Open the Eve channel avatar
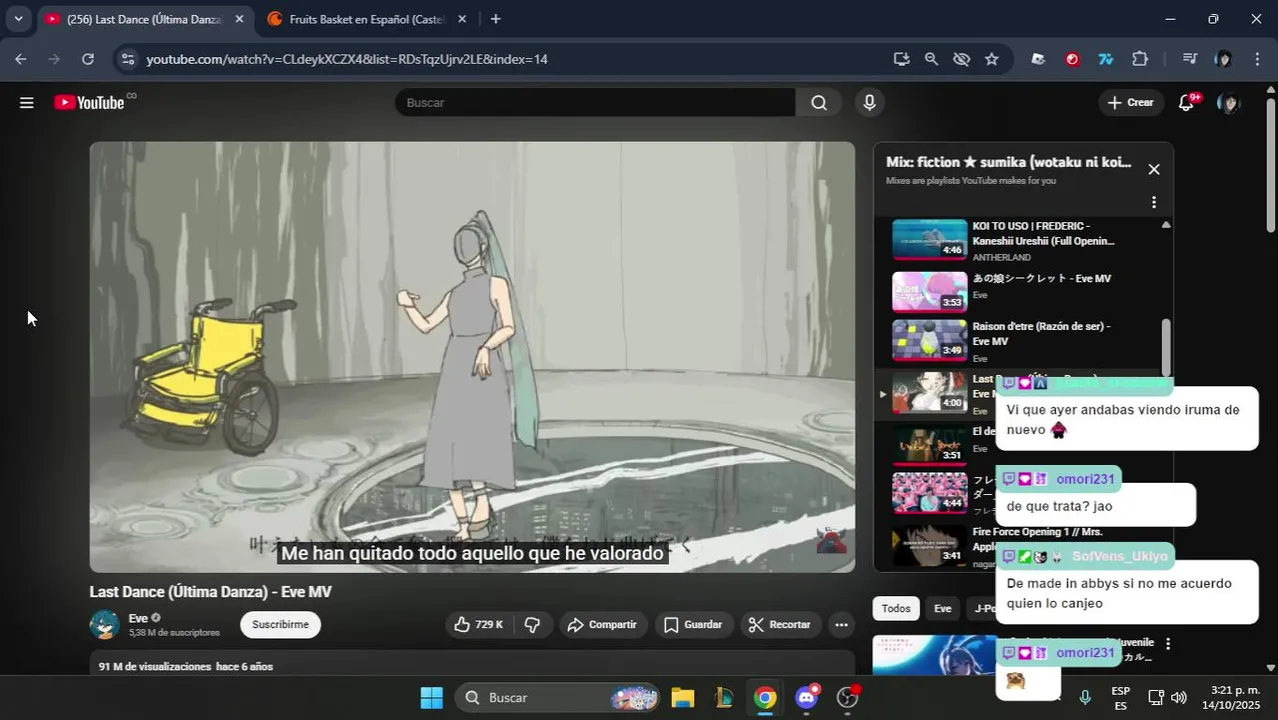Viewport: 1278px width, 720px height. coord(105,624)
